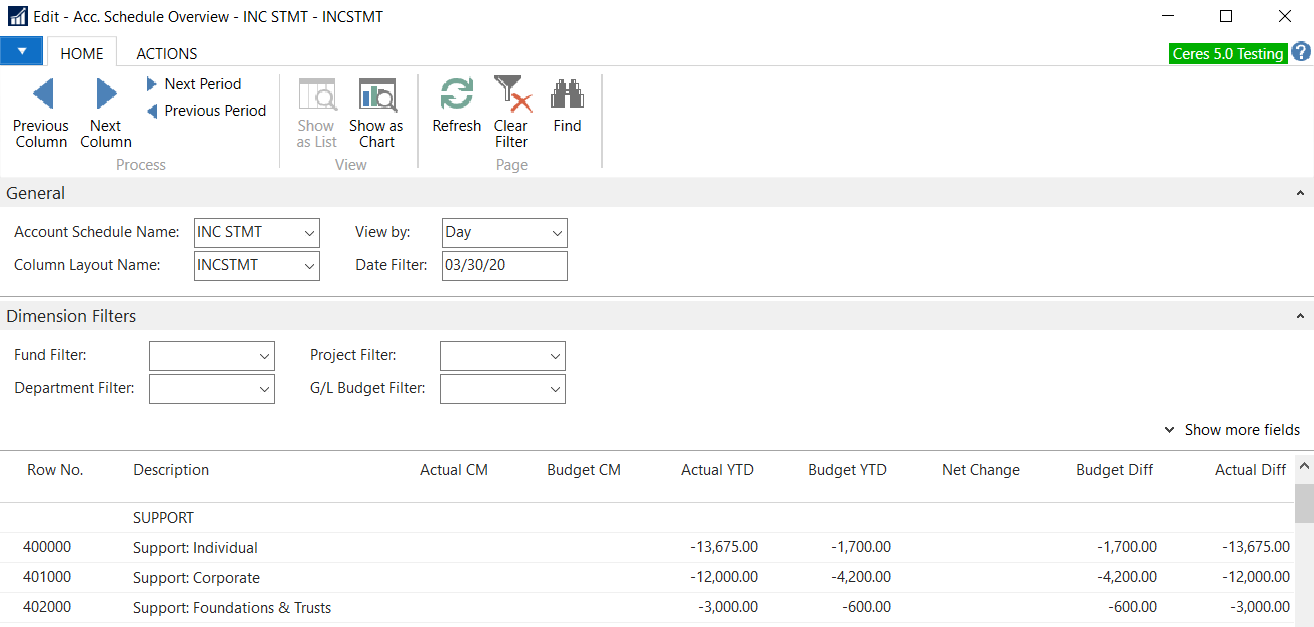Open the Help question mark button
1314x627 pixels.
coord(1300,51)
